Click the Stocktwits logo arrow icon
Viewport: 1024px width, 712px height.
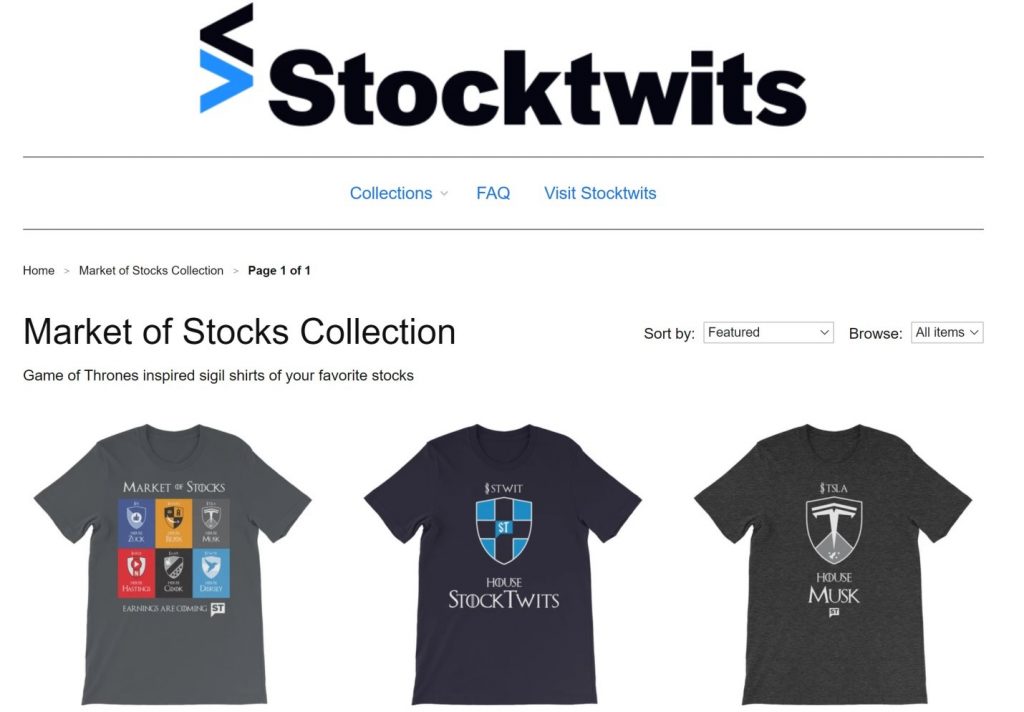226,57
